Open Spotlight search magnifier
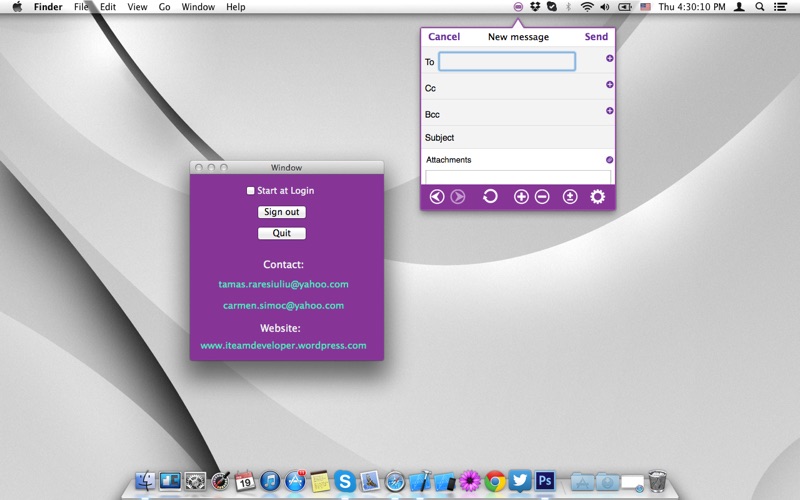This screenshot has height=500, width=800. pyautogui.click(x=760, y=7)
